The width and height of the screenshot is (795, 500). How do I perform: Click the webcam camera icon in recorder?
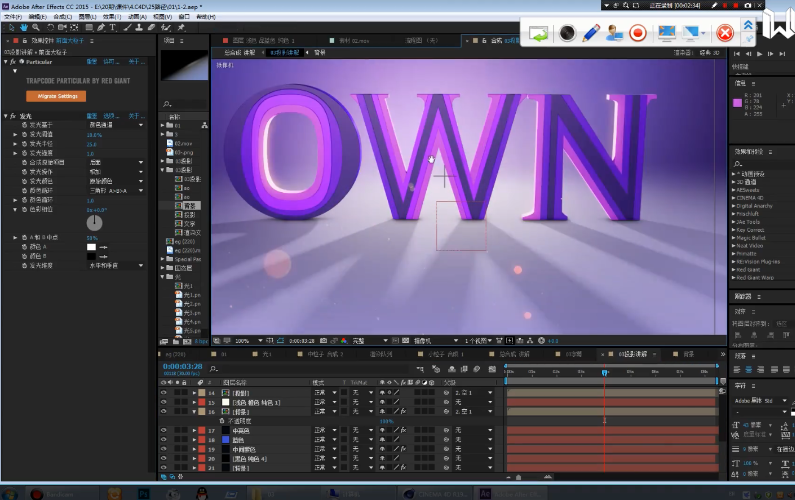pyautogui.click(x=565, y=33)
